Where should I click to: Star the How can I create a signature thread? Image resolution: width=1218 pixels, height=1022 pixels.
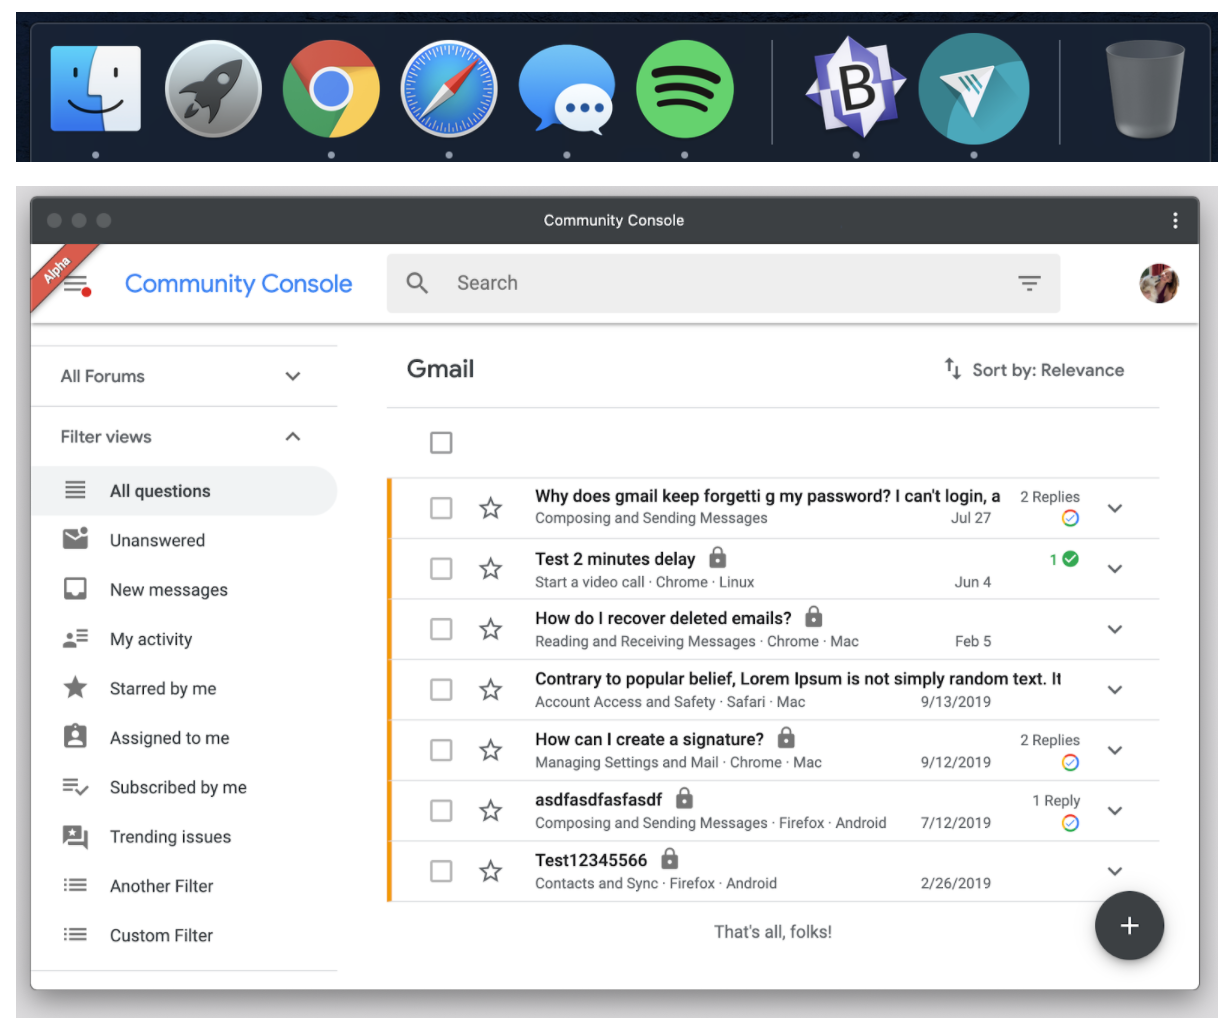[491, 750]
